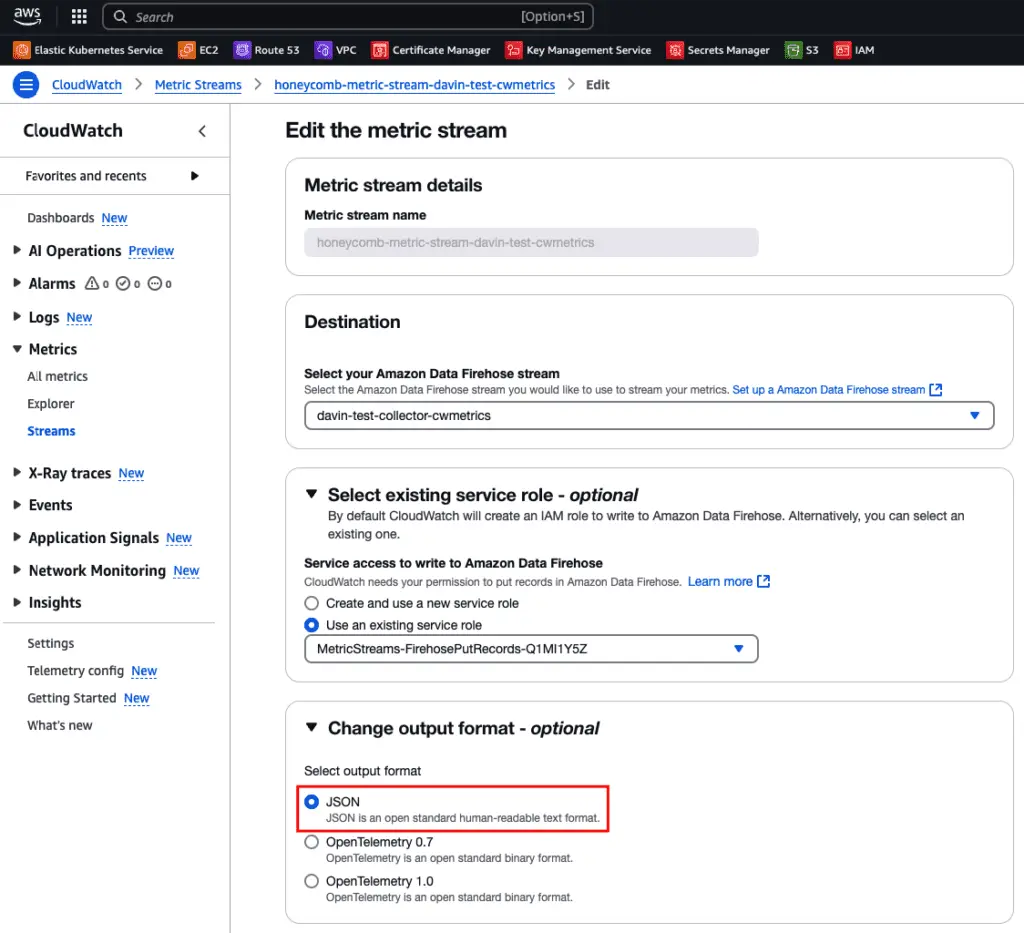Image resolution: width=1024 pixels, height=933 pixels.
Task: Click the Elastic Kubernetes Service shortcut icon
Action: pos(21,50)
